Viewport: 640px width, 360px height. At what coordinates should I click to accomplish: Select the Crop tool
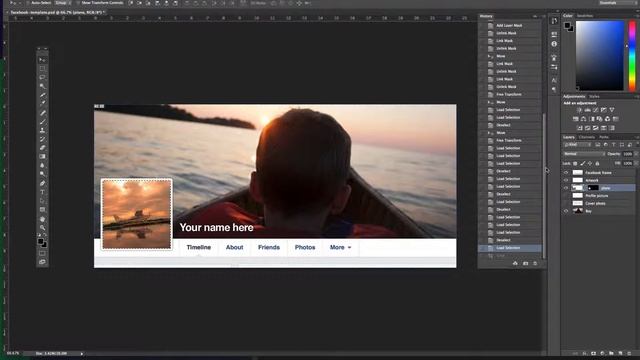tap(42, 95)
